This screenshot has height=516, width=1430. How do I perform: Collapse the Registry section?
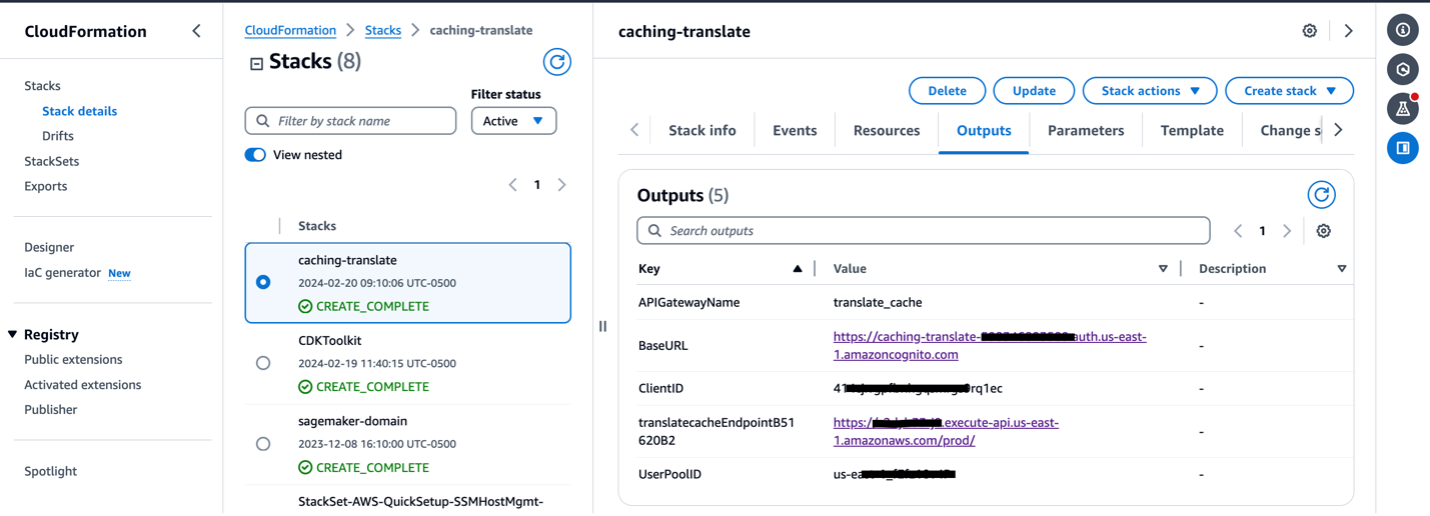13,335
